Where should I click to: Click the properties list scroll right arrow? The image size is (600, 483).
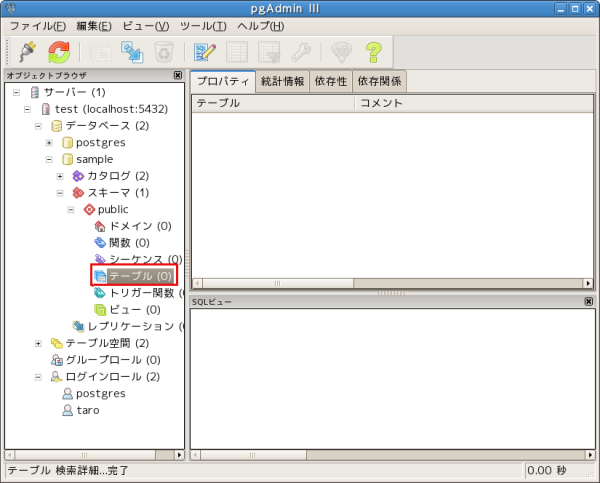pos(588,283)
